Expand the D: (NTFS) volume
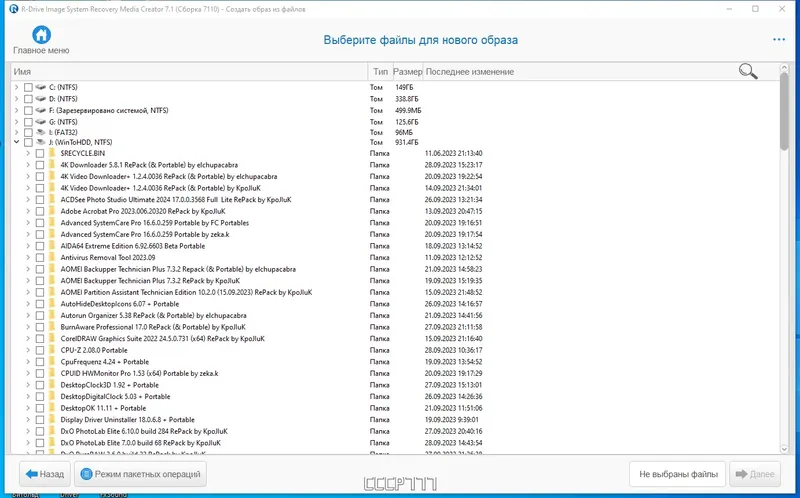The image size is (800, 498). 17,99
